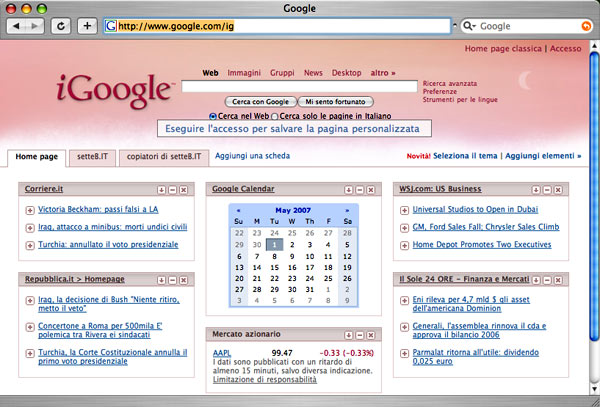Image resolution: width=600 pixels, height=407 pixels.
Task: Open the Mercato azionario gadget dropdown menu
Action: [349, 335]
